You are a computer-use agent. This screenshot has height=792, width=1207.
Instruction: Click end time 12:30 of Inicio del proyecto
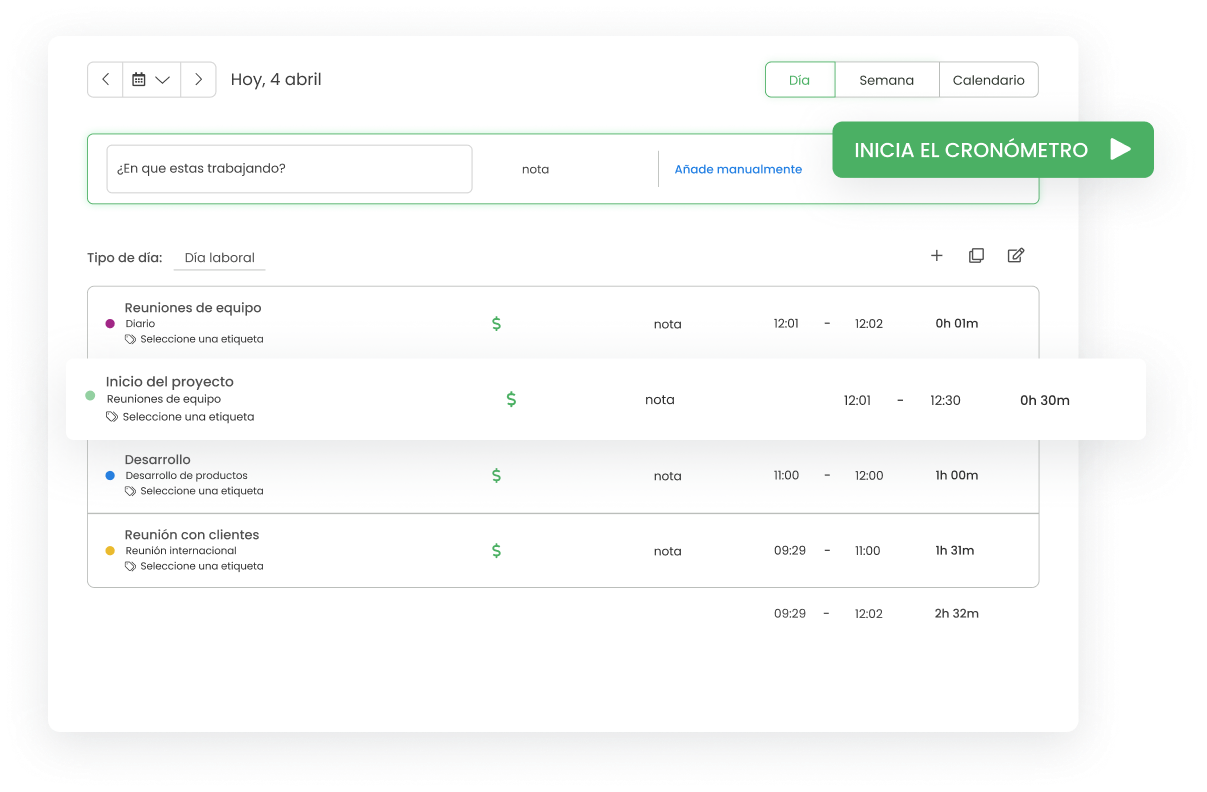point(945,400)
